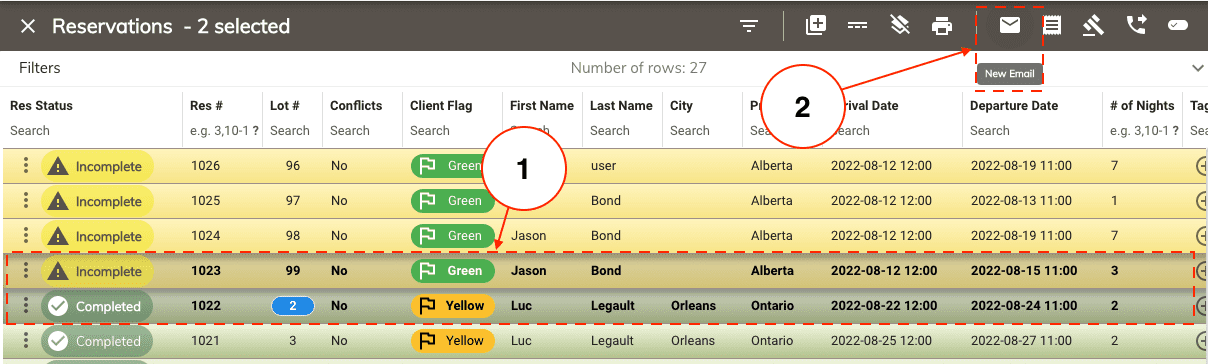Viewport: 1208px width, 364px height.
Task: Focus the Lot # search field
Action: pos(291,131)
